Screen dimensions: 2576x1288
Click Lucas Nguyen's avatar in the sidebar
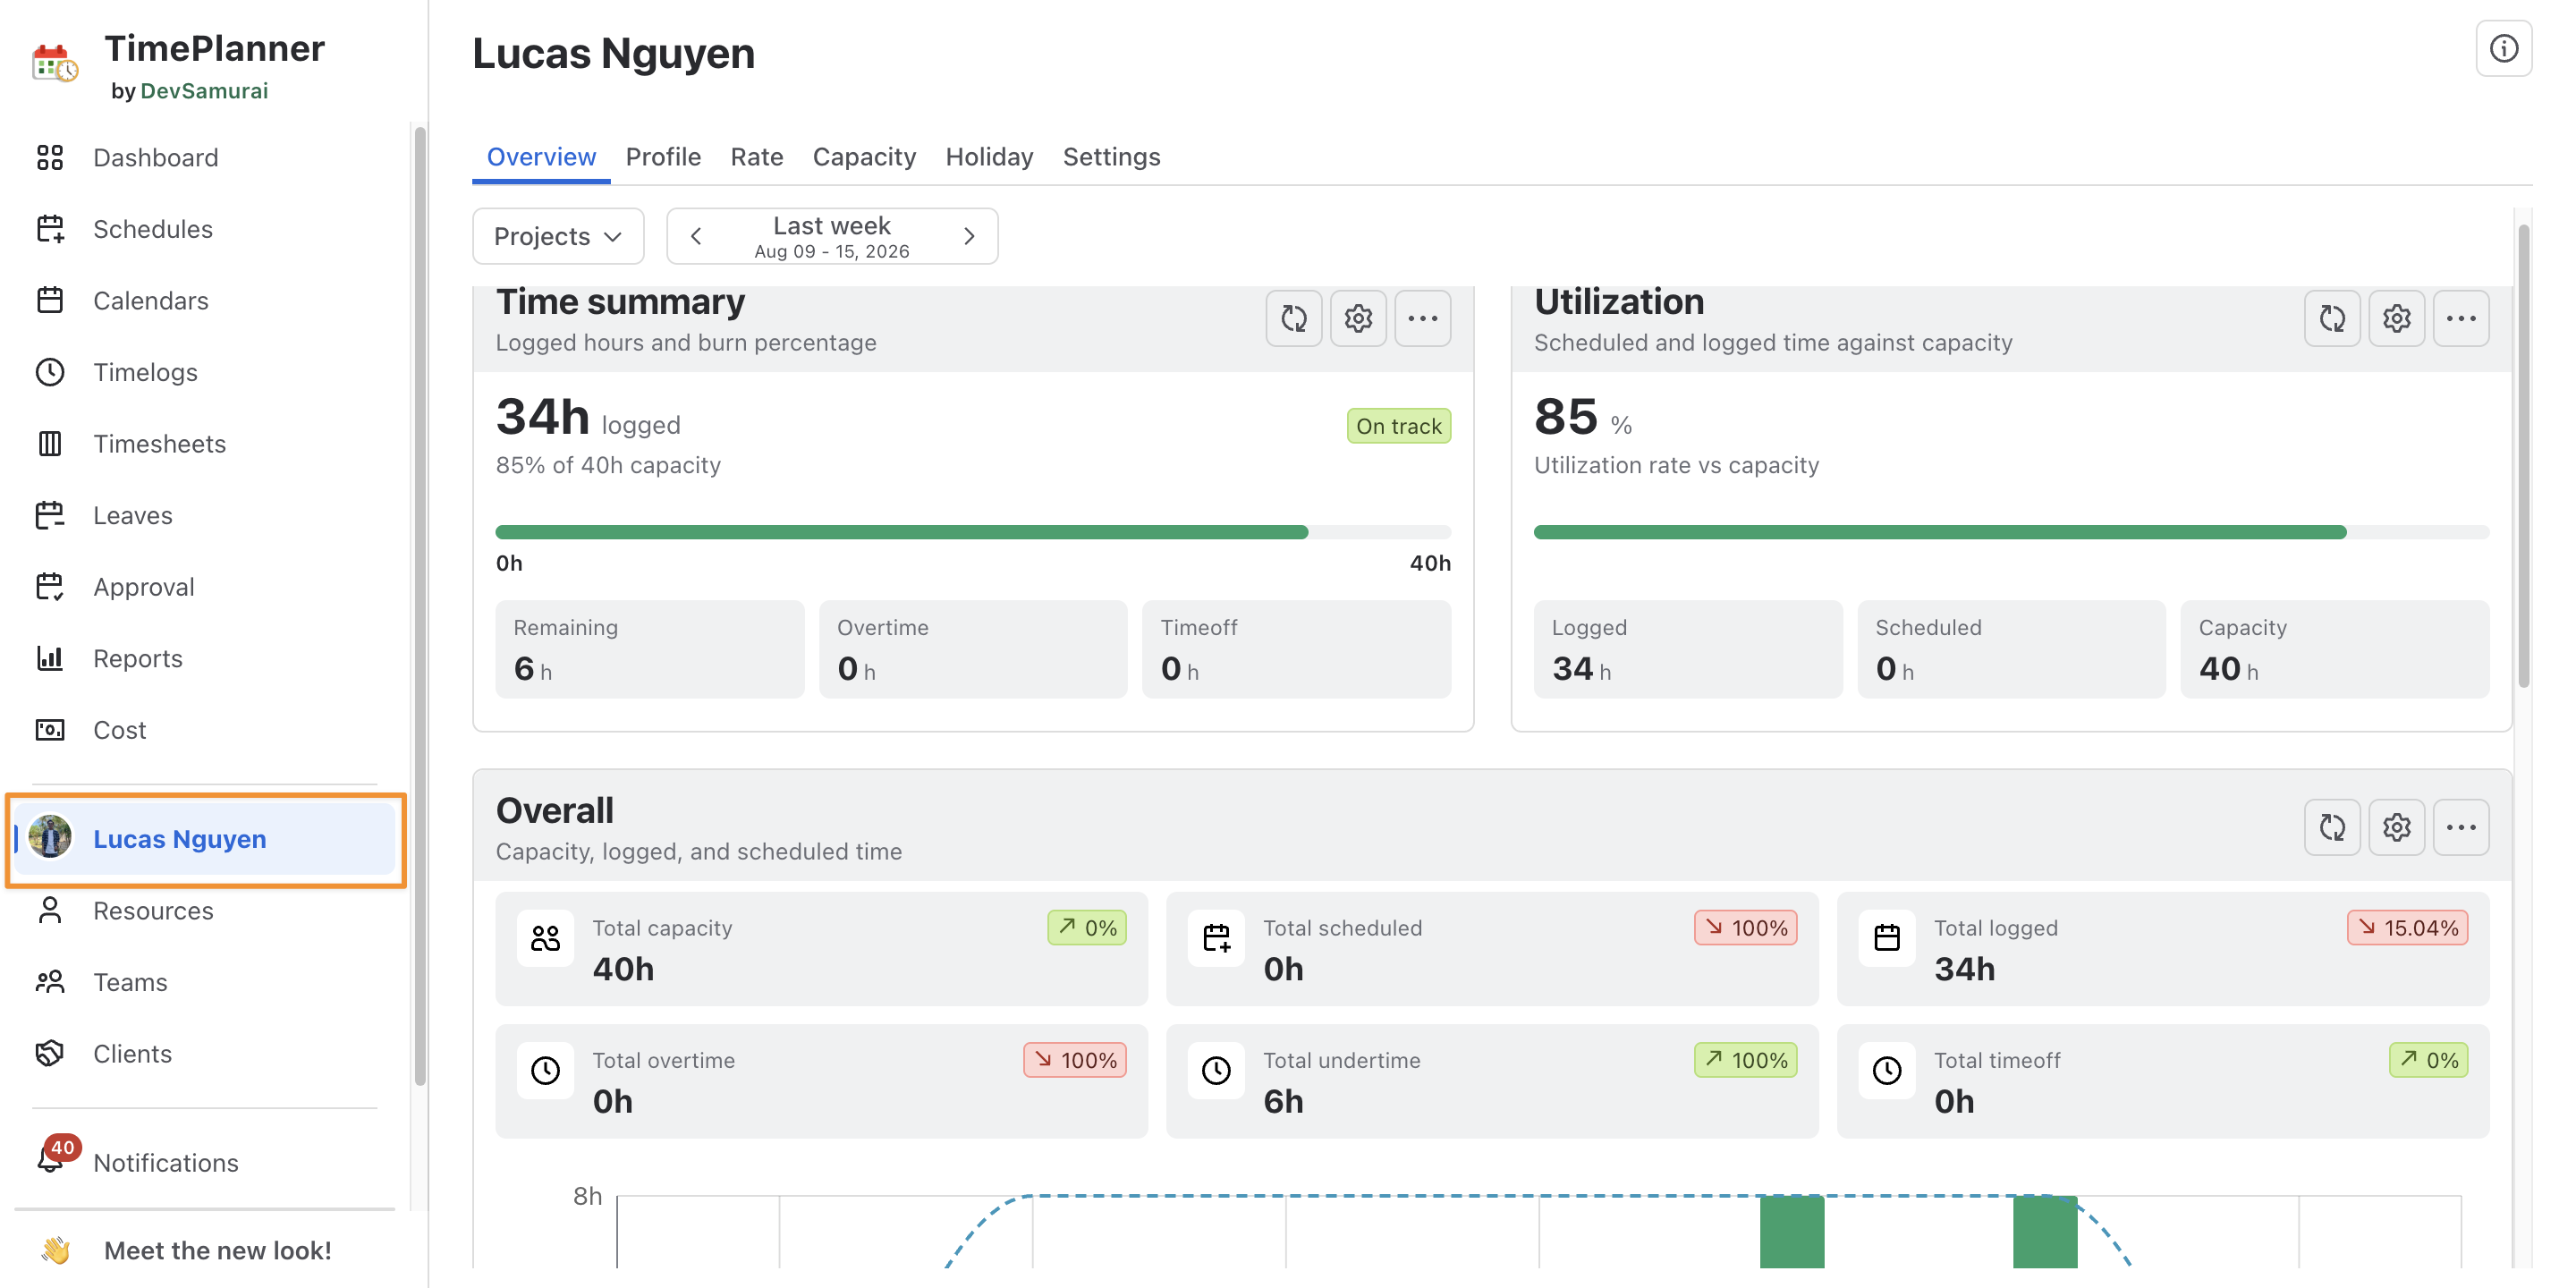pyautogui.click(x=50, y=837)
